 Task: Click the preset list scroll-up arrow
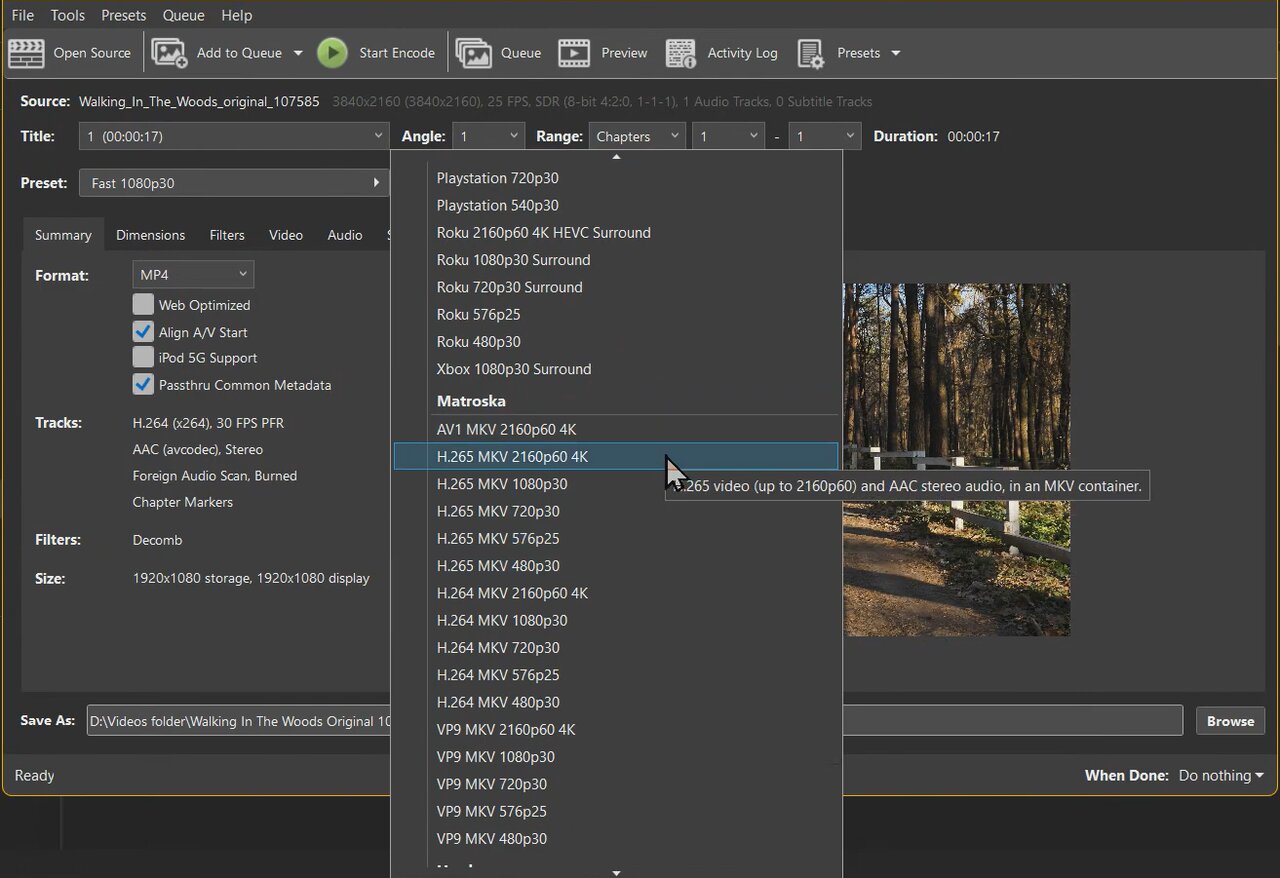(616, 156)
